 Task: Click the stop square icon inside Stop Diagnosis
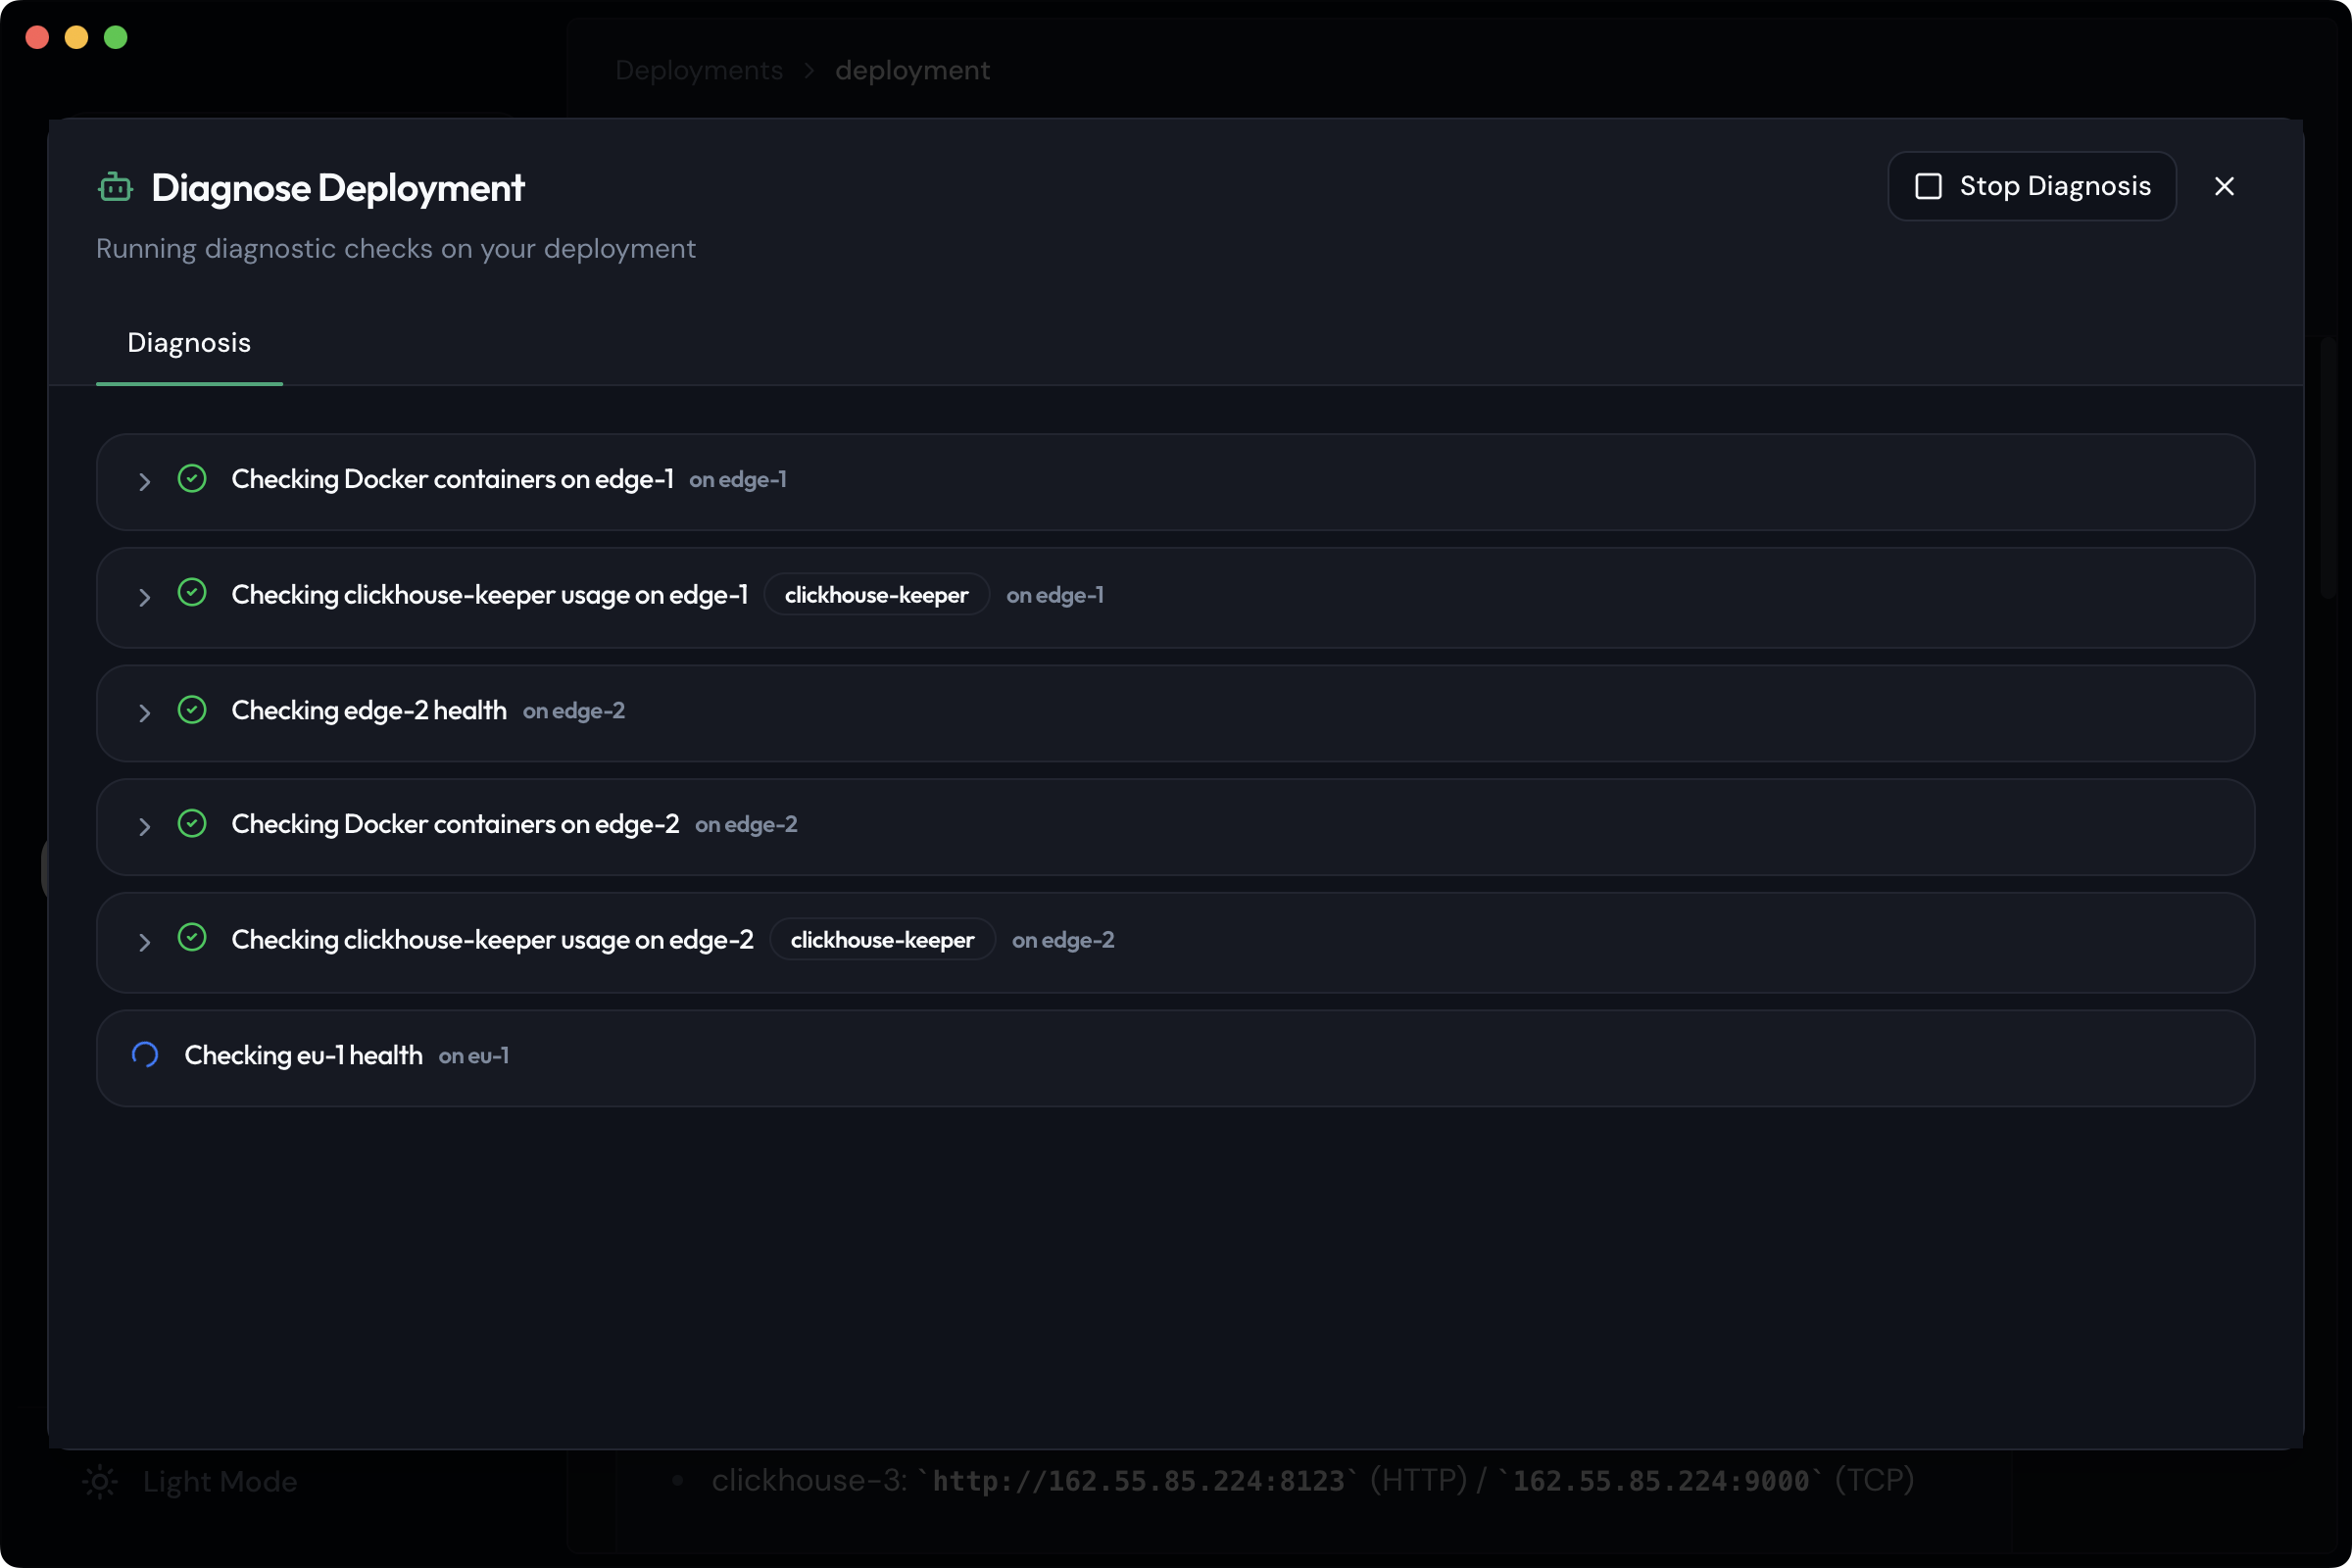(x=1929, y=186)
